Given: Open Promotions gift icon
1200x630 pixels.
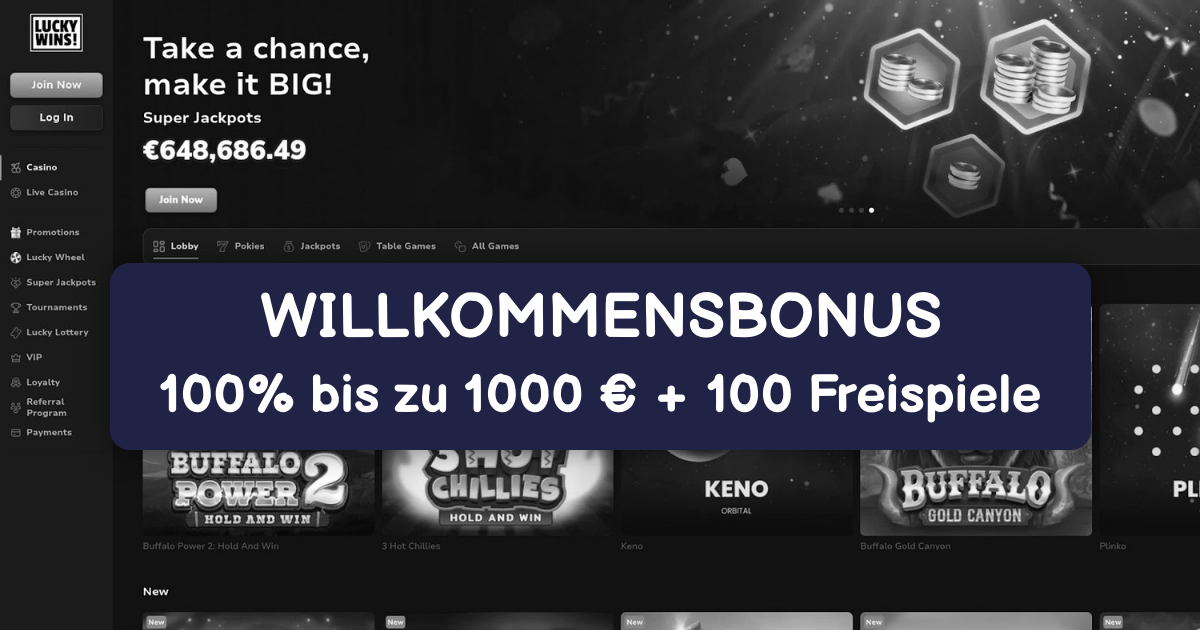Looking at the screenshot, I should [x=16, y=232].
